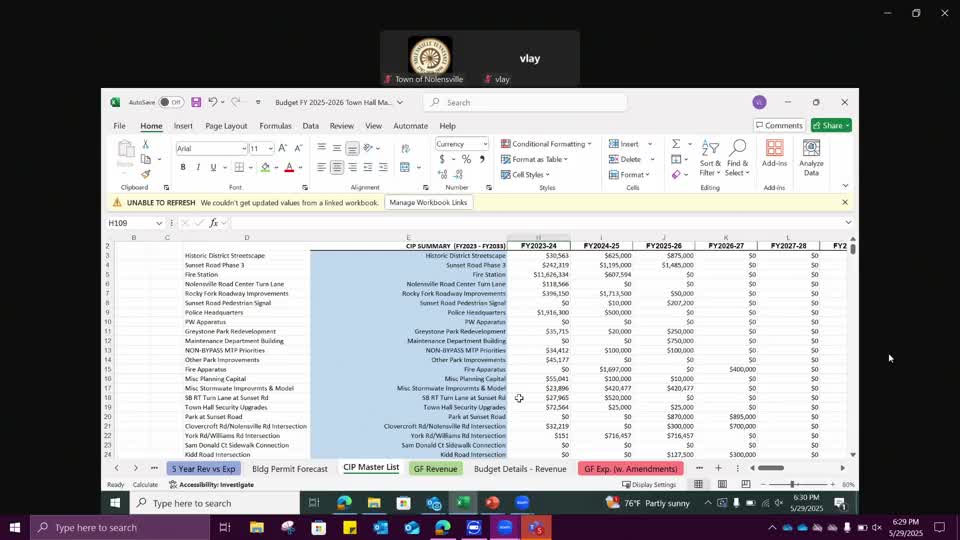Click the Accessibility: Investigate status
The width and height of the screenshot is (960, 540).
pos(212,484)
